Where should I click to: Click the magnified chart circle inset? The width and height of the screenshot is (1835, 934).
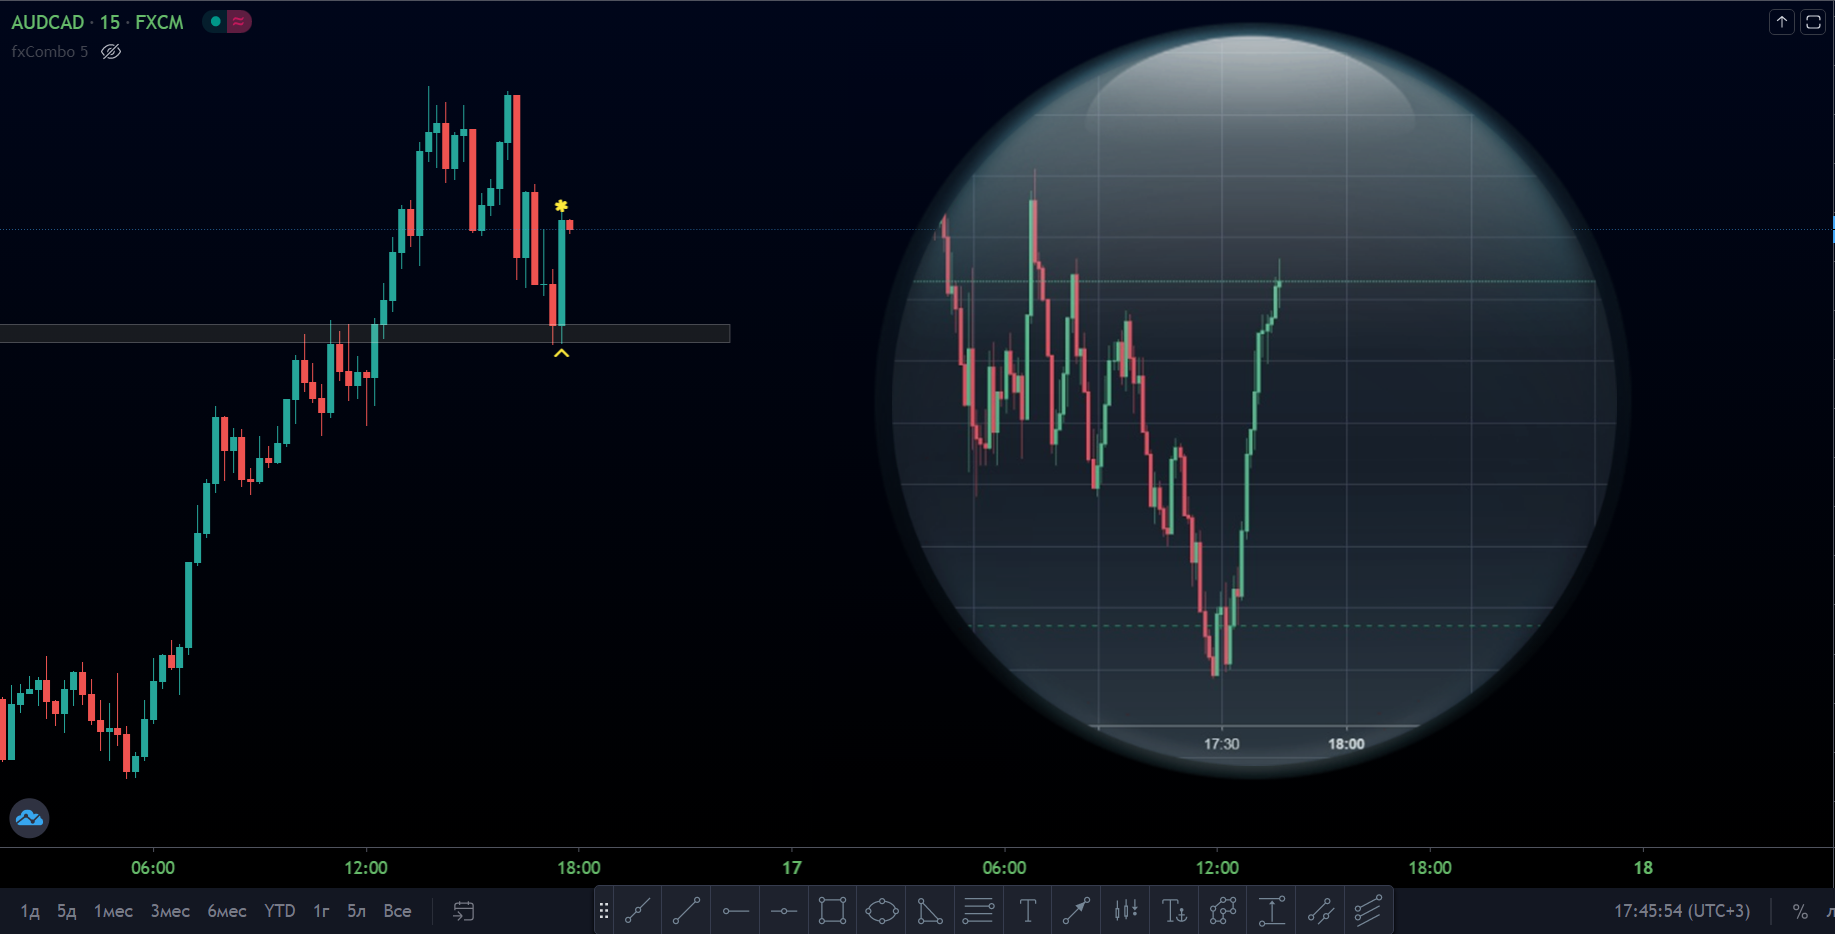click(1253, 400)
